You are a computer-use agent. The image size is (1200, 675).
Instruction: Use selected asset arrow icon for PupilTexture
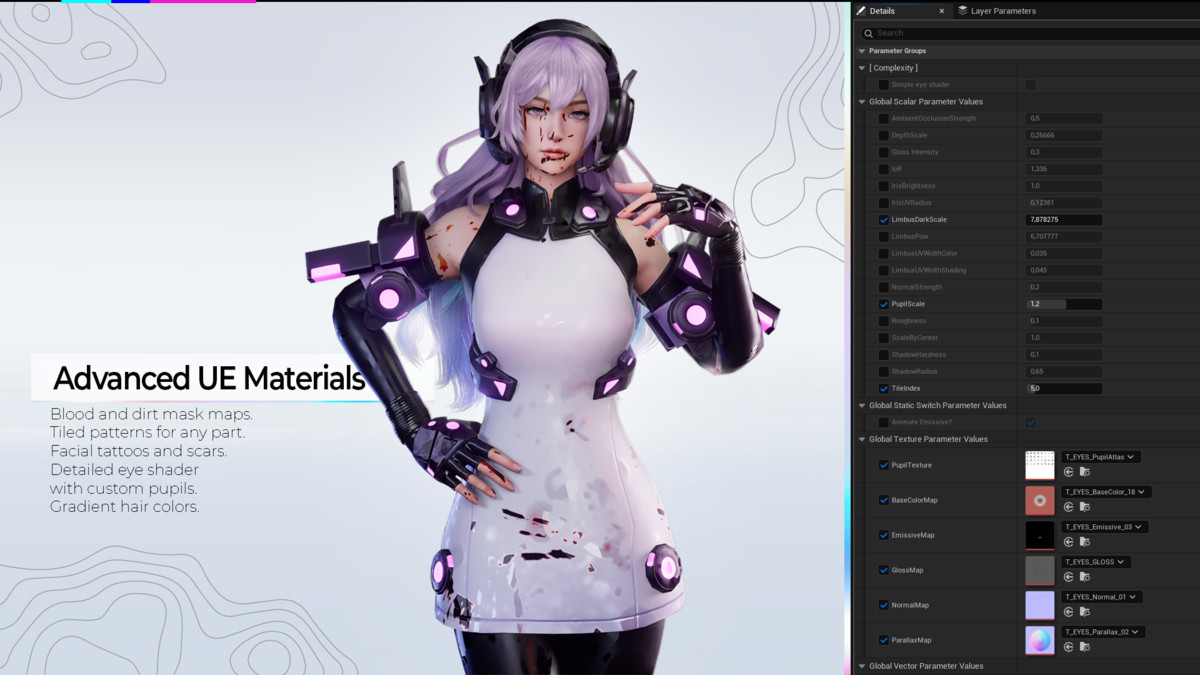(x=1069, y=471)
